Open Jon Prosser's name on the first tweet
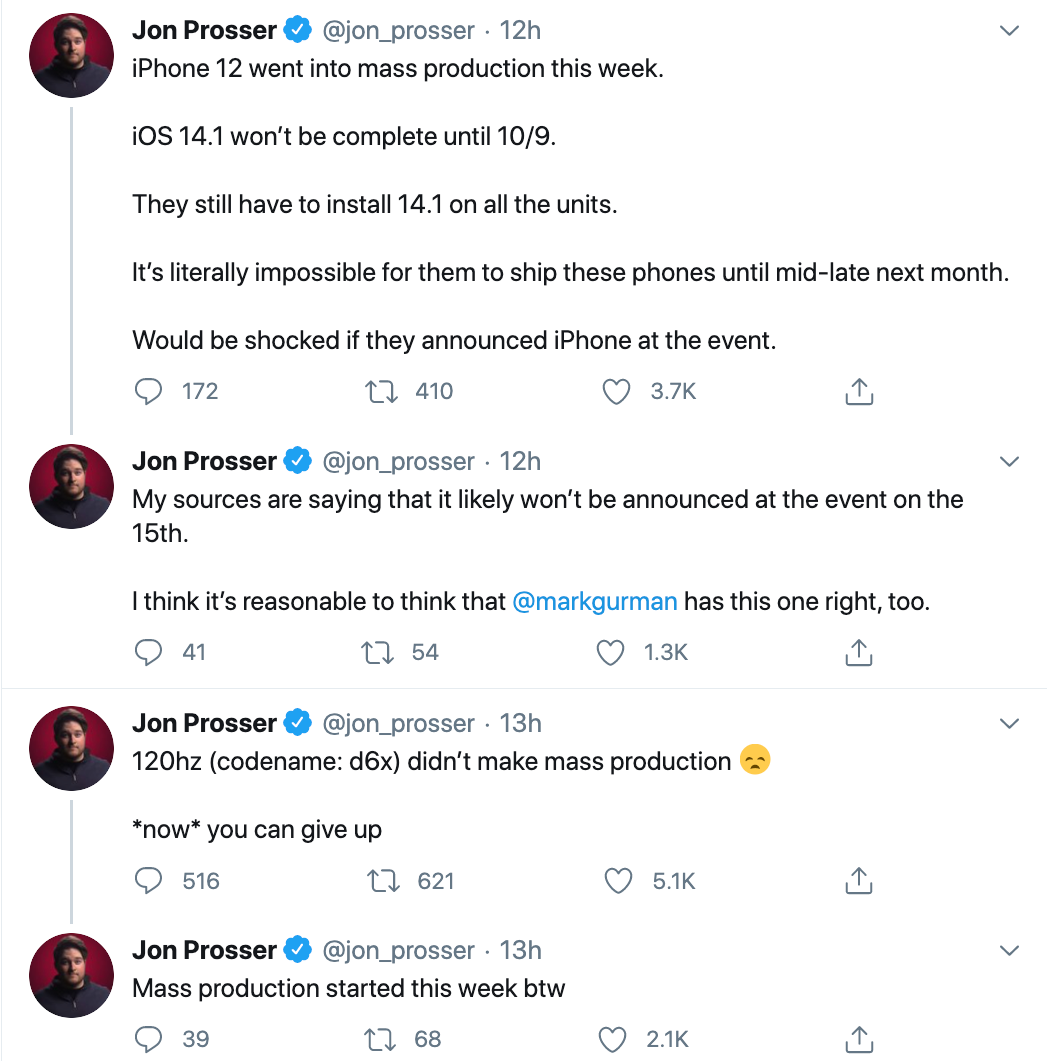The height and width of the screenshot is (1061, 1047). tap(204, 31)
